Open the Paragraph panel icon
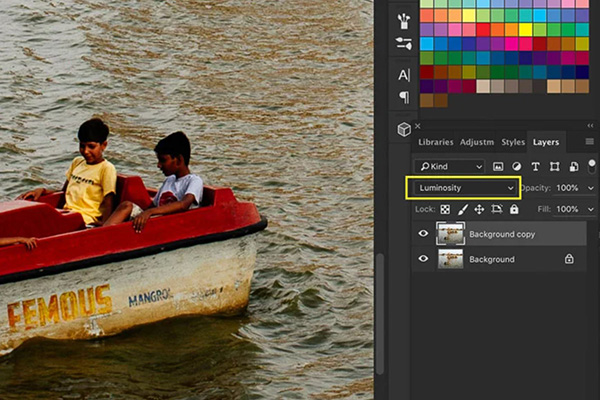The image size is (600, 400). click(404, 98)
